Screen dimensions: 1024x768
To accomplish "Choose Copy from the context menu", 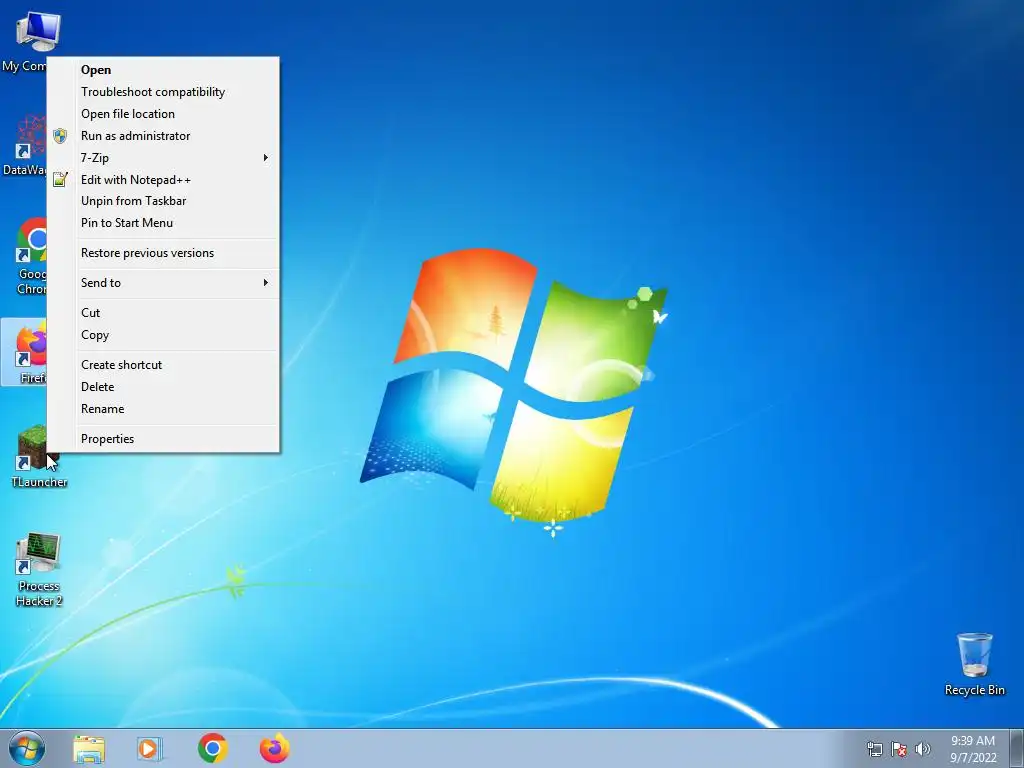I will [163, 335].
